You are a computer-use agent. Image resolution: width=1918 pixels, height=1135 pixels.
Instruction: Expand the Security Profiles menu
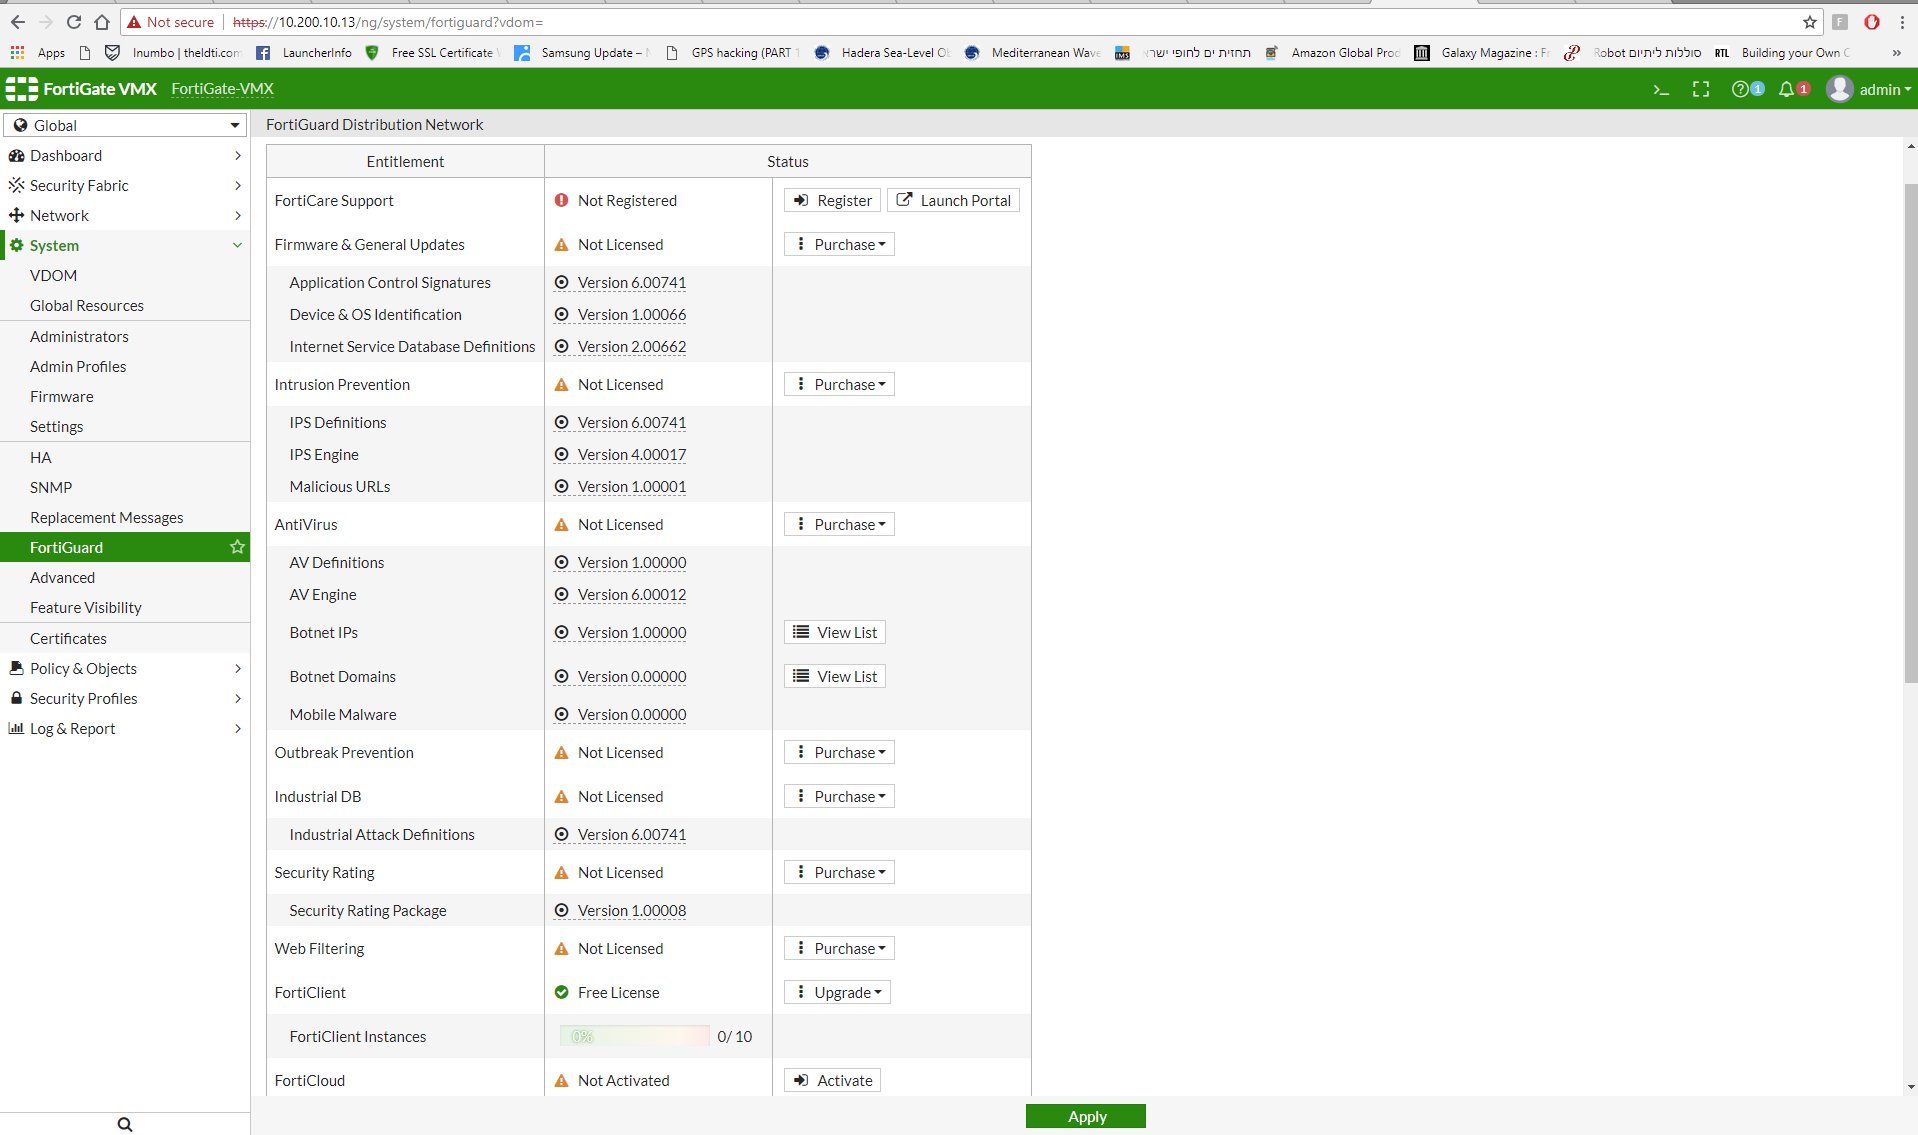point(125,698)
